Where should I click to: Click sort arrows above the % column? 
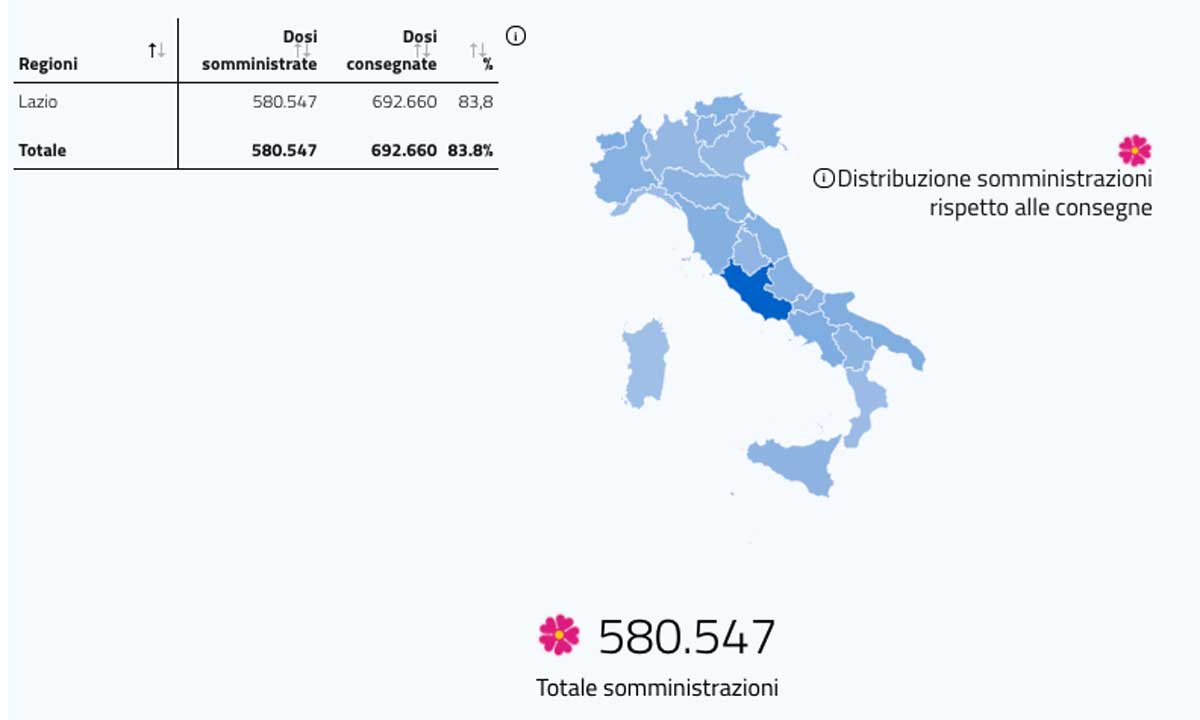pos(478,49)
